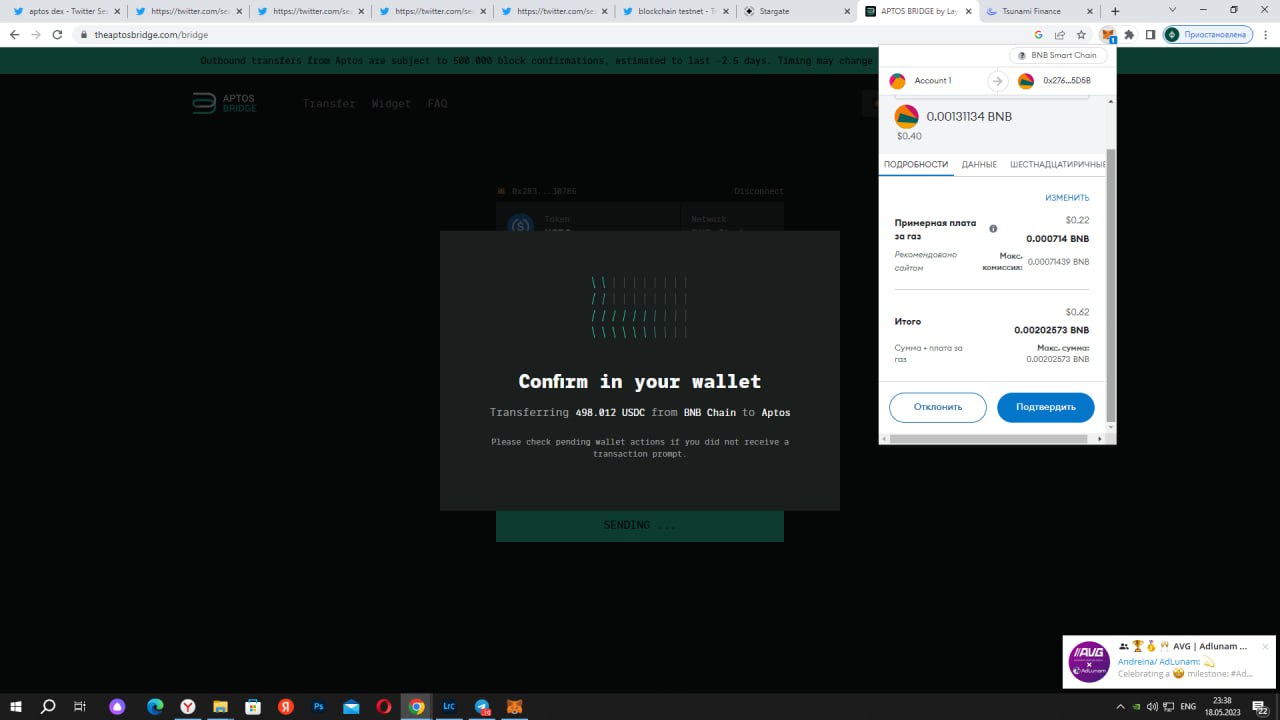Open the Transfer nav item
The image size is (1280, 720).
tap(329, 104)
